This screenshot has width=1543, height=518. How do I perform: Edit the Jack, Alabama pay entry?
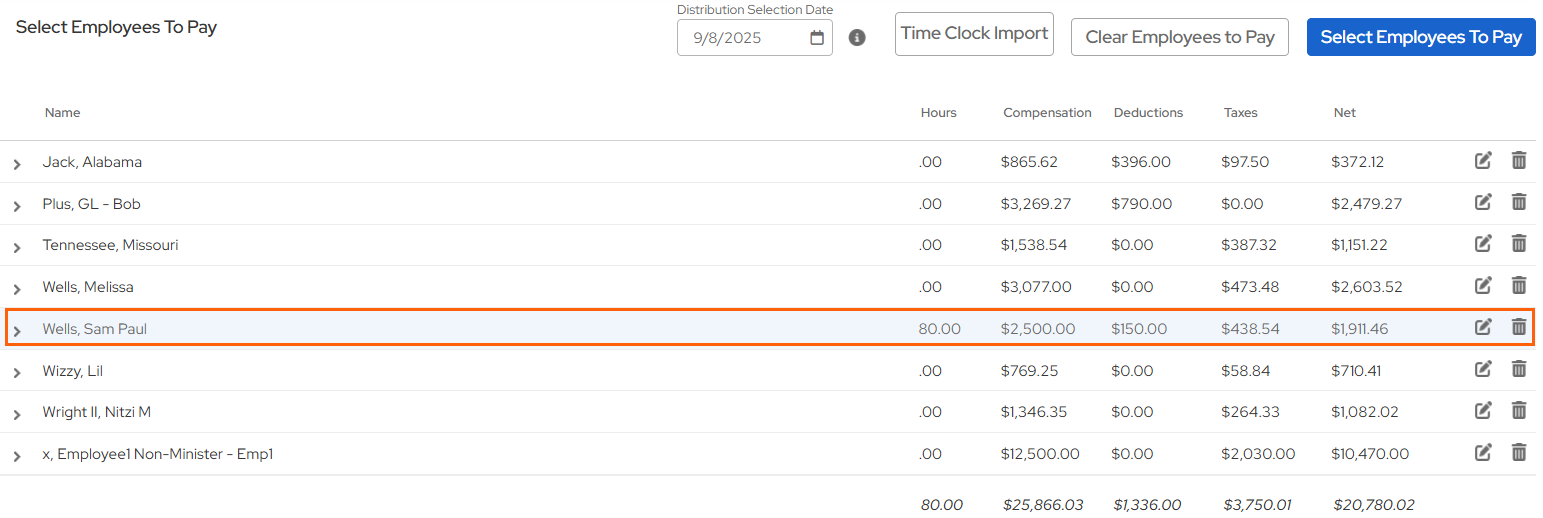1483,161
